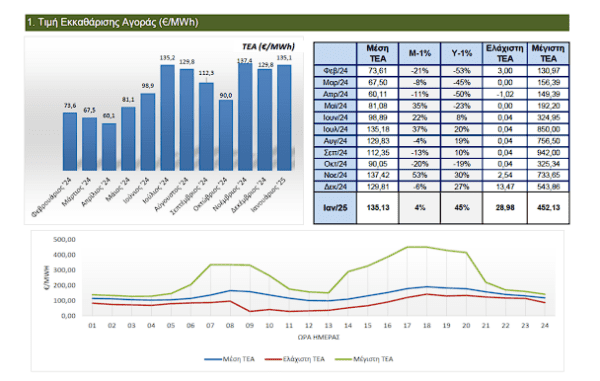Click the green Μέγιστη ΤΕΑ legend entry

pyautogui.click(x=364, y=359)
